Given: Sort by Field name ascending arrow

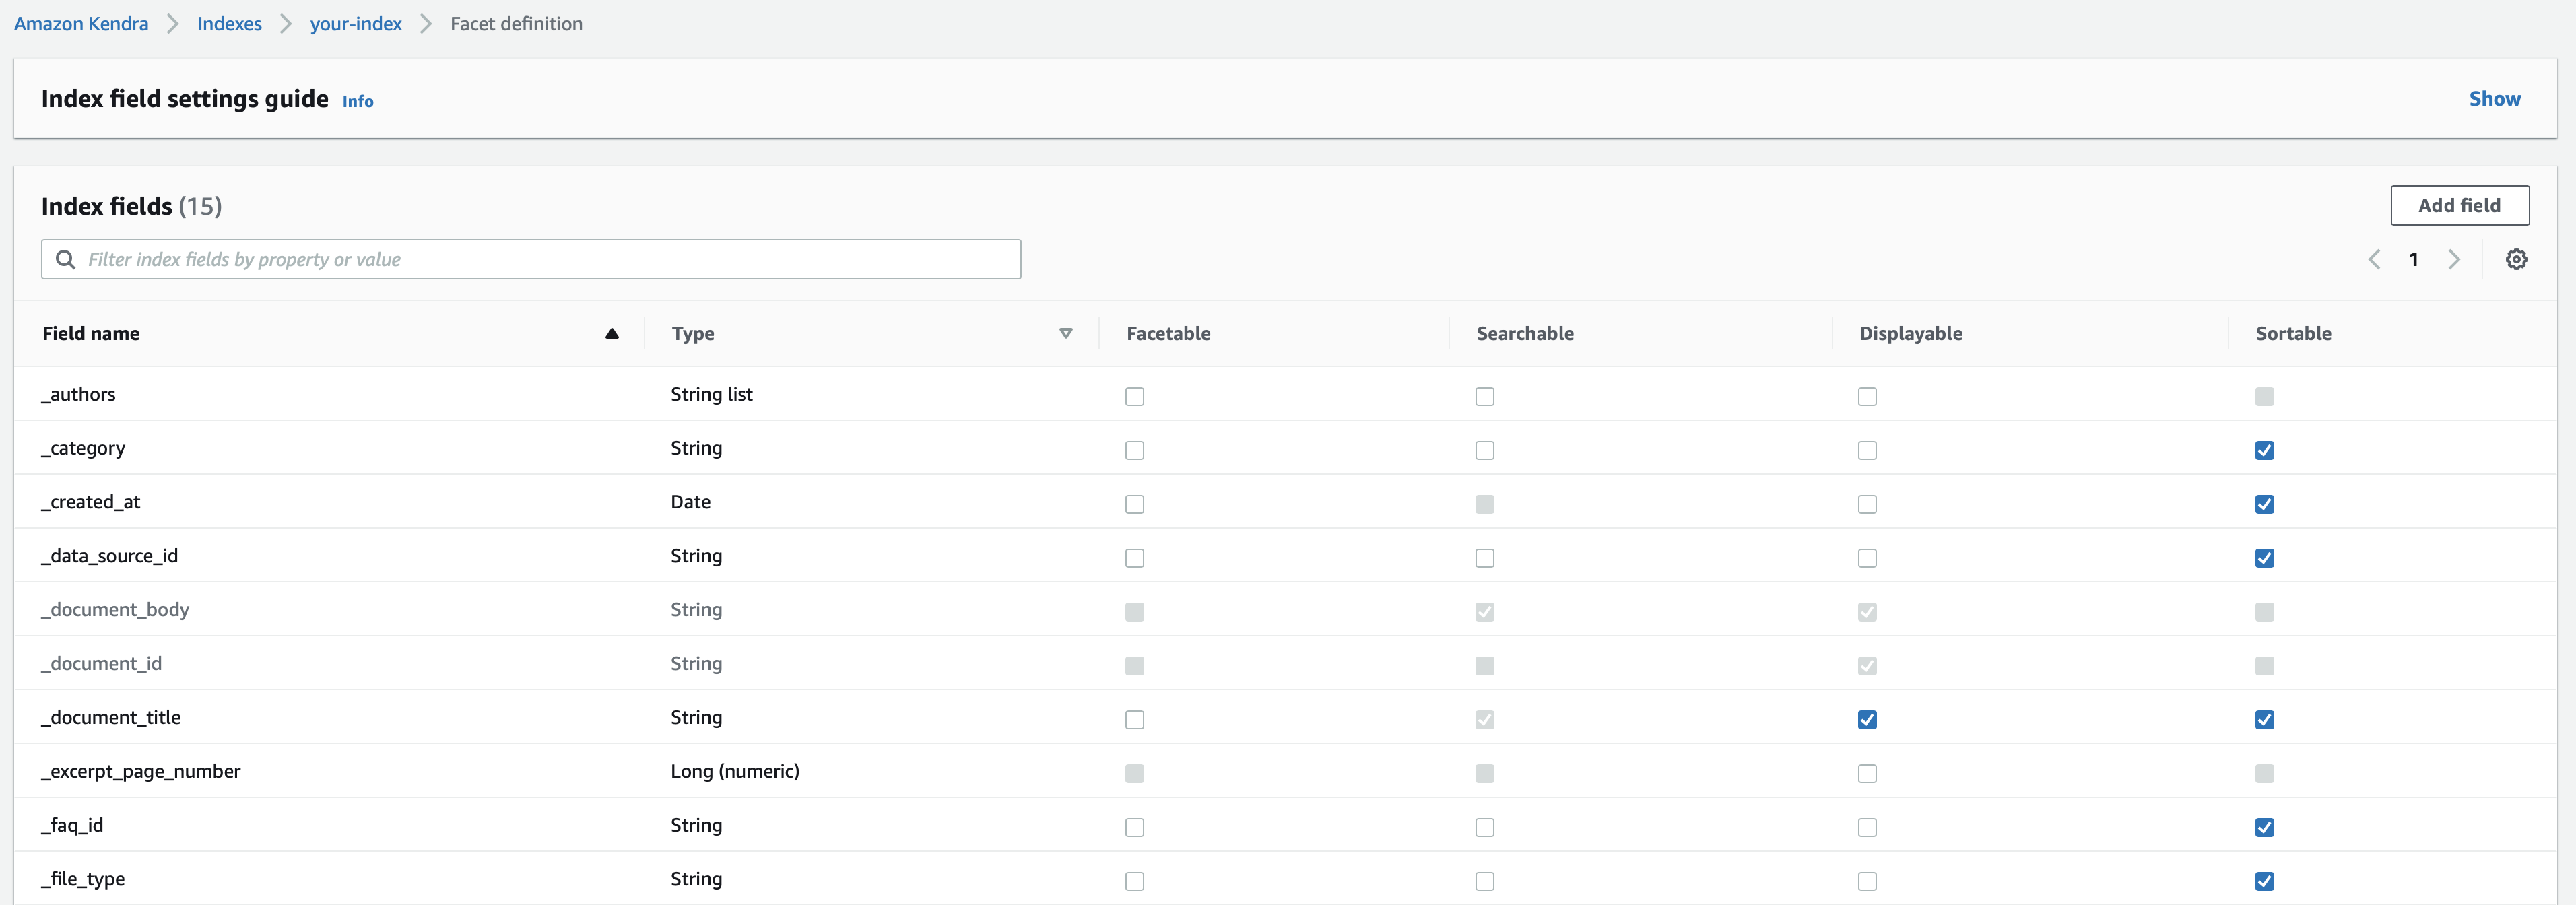Looking at the screenshot, I should click(612, 334).
